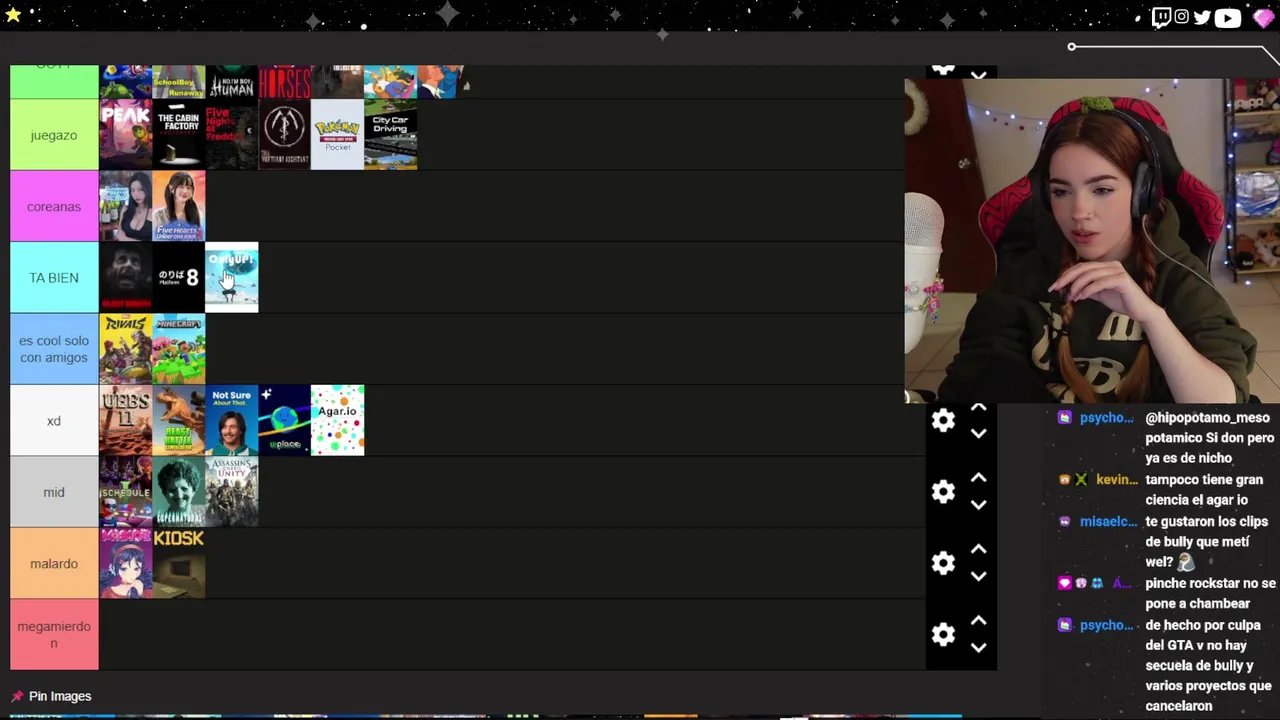Edit the xd tier label
The width and height of the screenshot is (1280, 720).
(54, 420)
